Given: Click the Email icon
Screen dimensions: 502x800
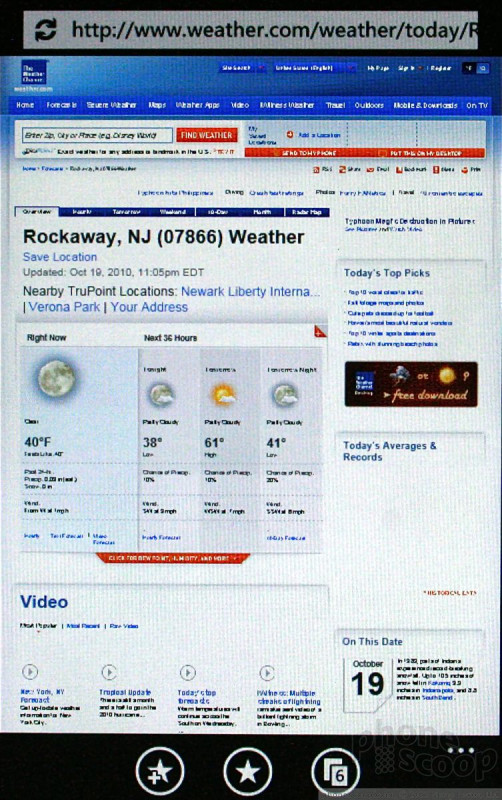Looking at the screenshot, I should [371, 169].
